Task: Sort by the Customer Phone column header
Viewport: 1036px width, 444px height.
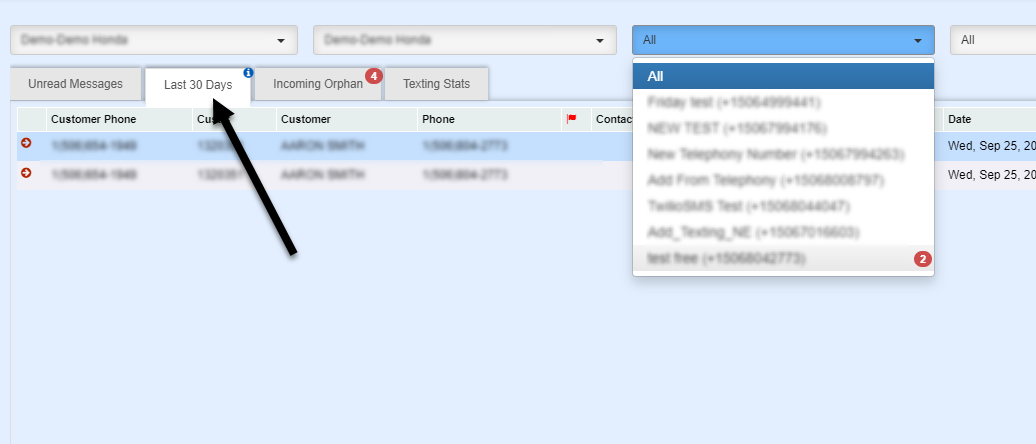Action: click(x=93, y=119)
